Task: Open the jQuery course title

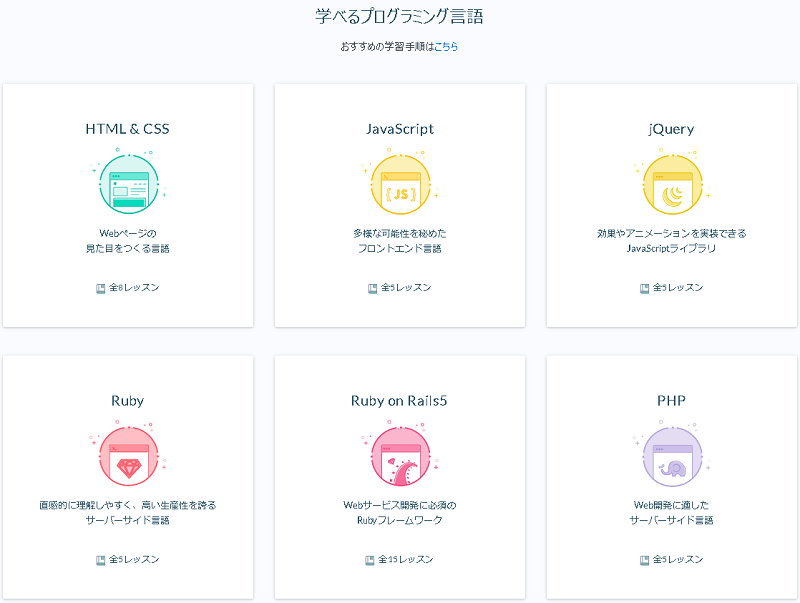Action: pos(671,129)
